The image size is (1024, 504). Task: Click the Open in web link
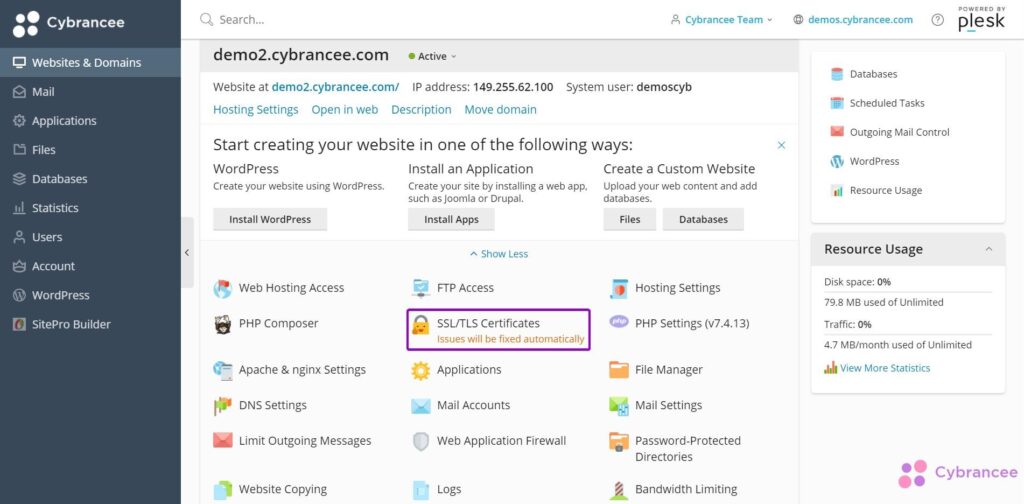tap(345, 110)
